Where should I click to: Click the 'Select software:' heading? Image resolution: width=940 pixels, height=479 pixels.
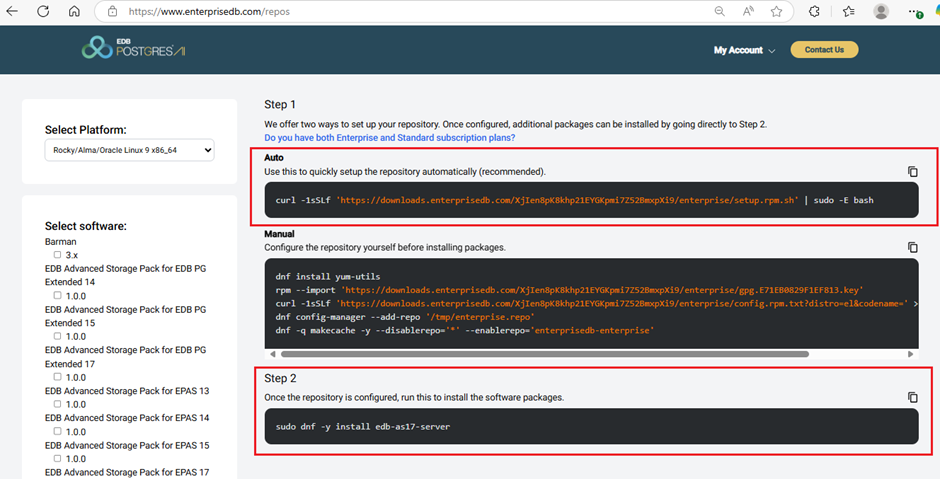click(x=86, y=226)
